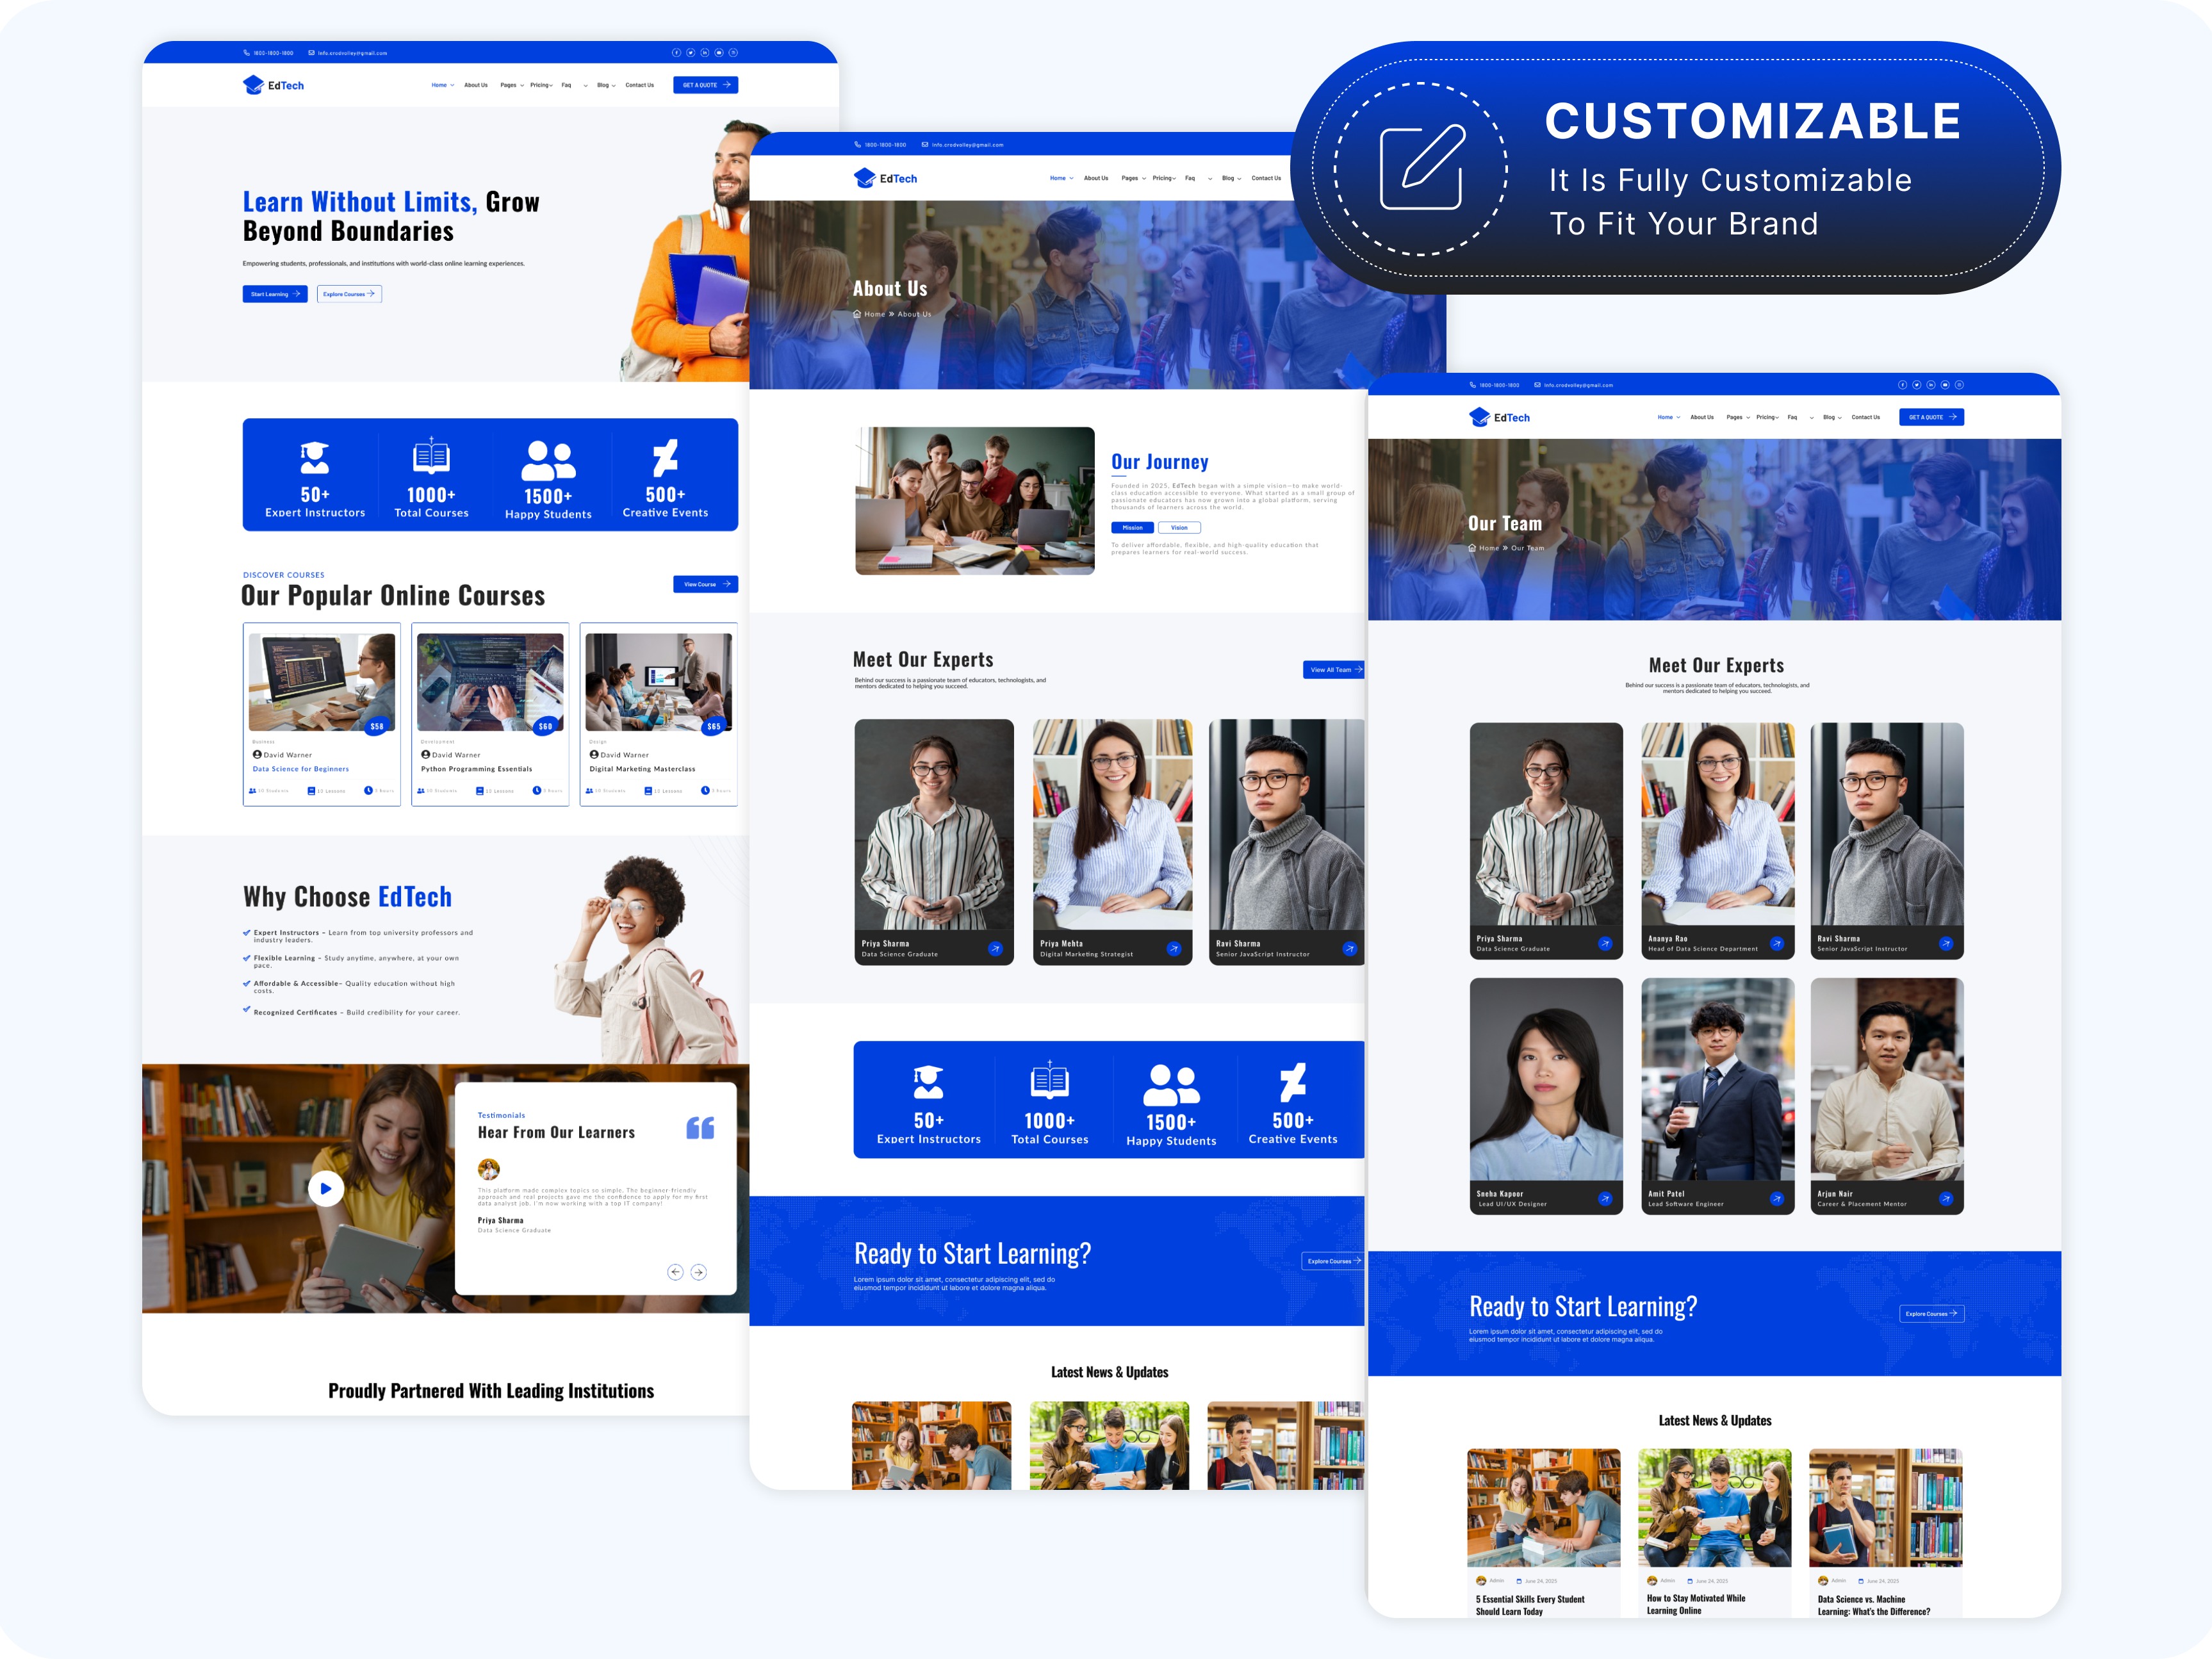Click the arrow icon on Priya Mehta's card
The width and height of the screenshot is (2212, 1659).
click(1174, 948)
